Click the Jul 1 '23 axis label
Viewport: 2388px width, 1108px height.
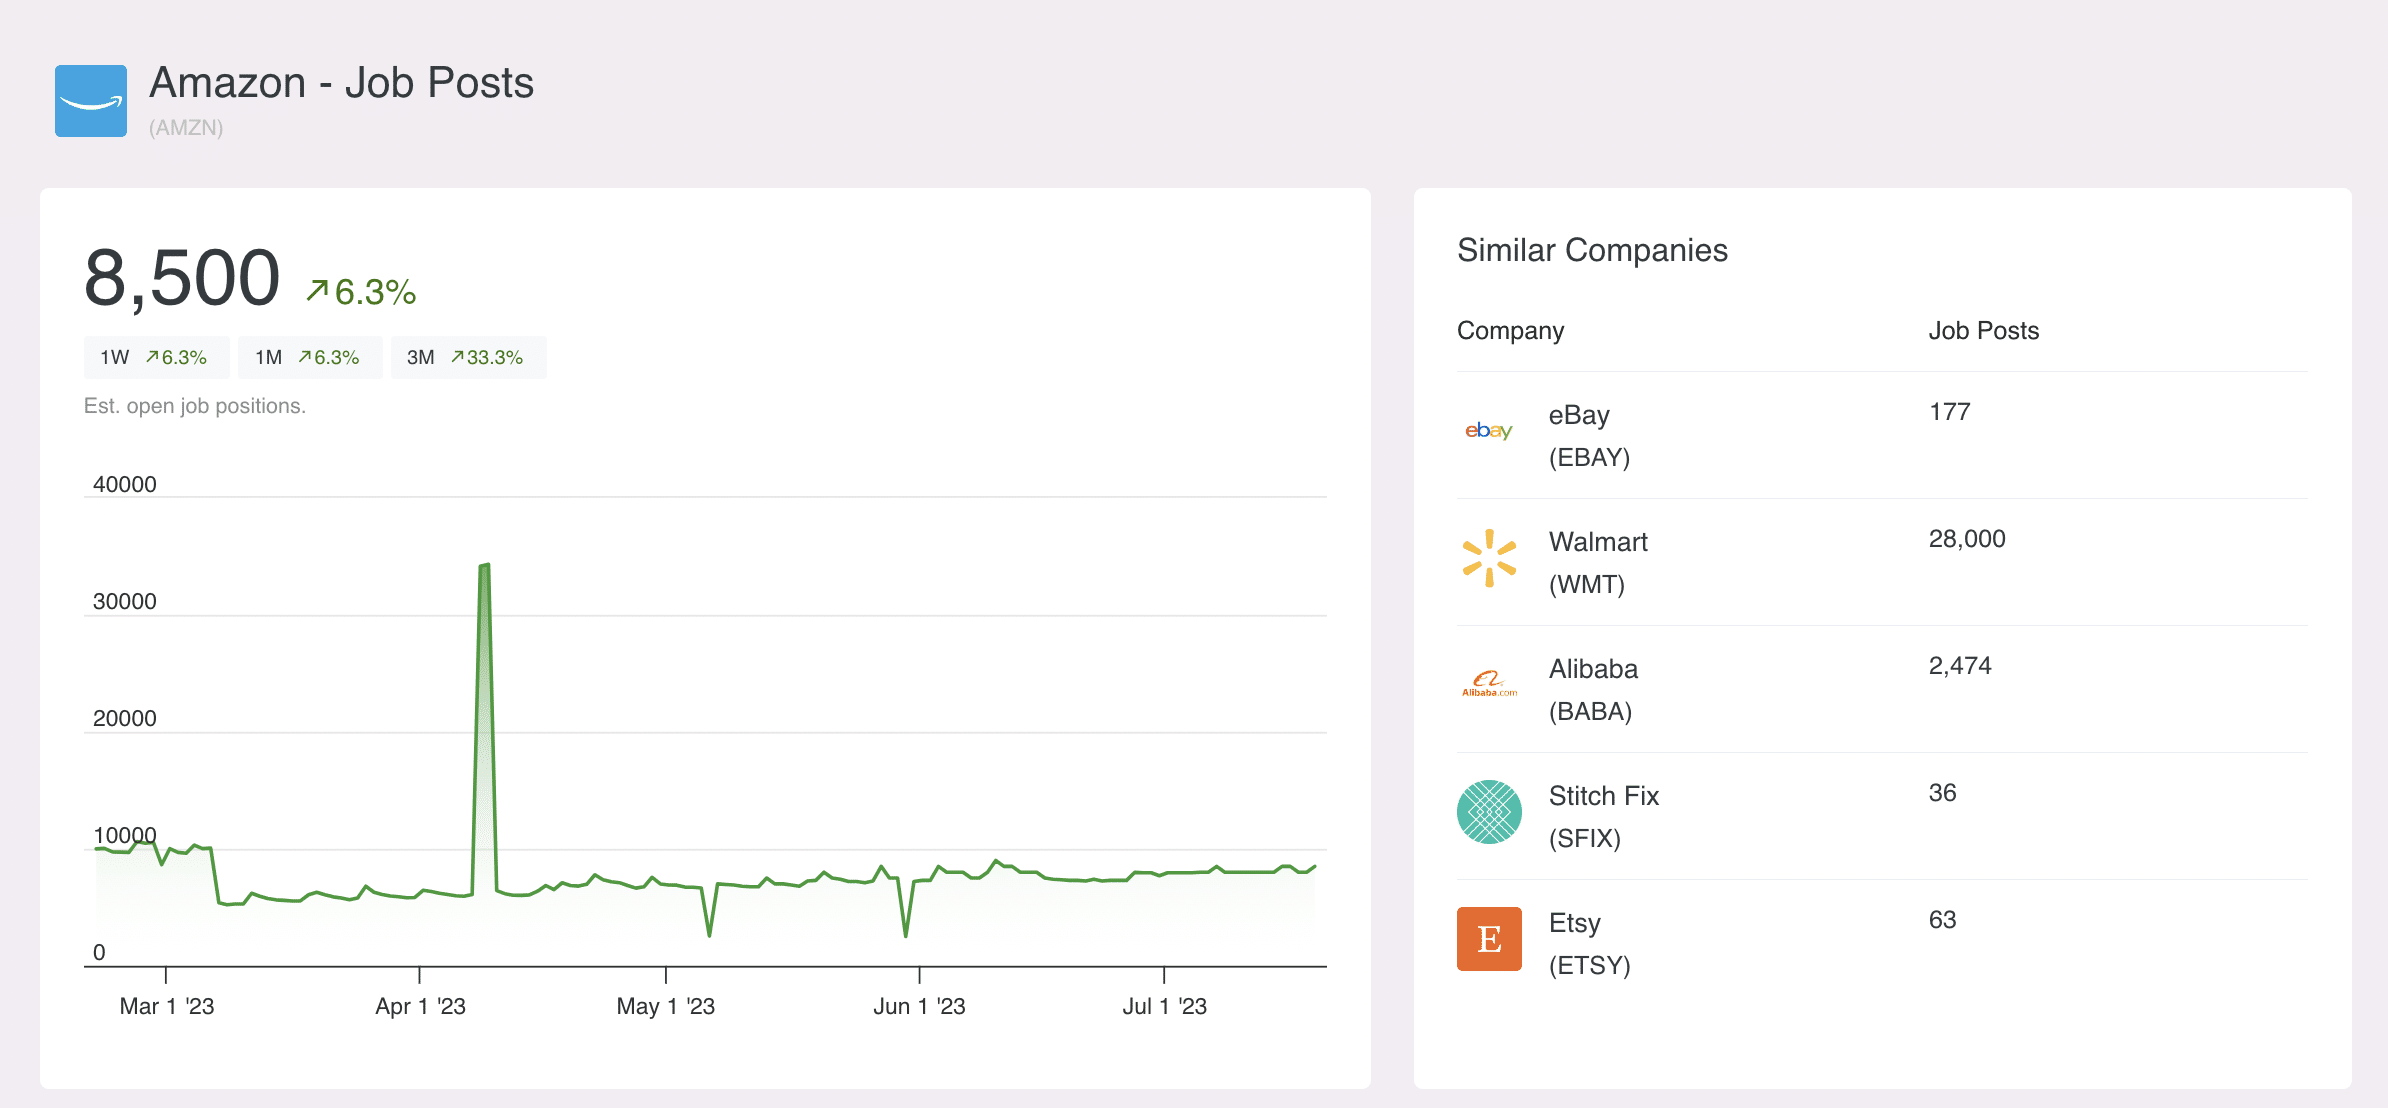click(x=1164, y=1006)
